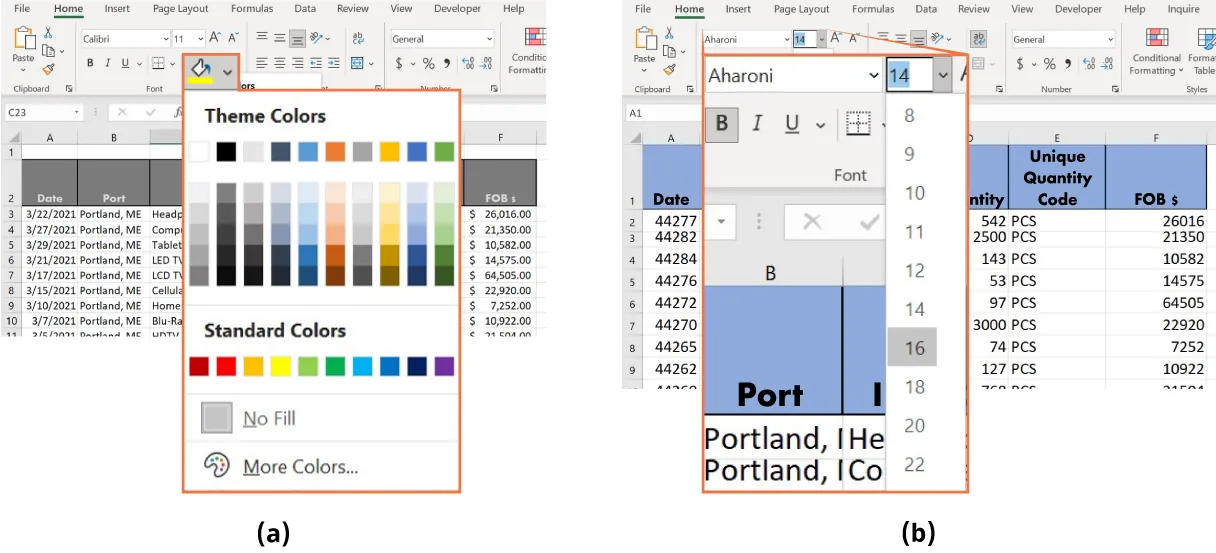The image size is (1216, 553).
Task: Click the Name Box showing C23
Action: coord(38,113)
